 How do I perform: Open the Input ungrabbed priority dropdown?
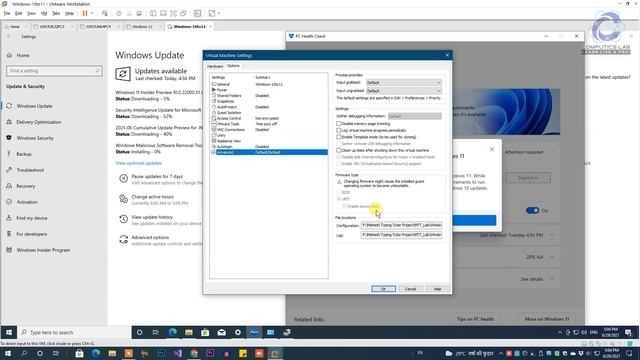[404, 91]
